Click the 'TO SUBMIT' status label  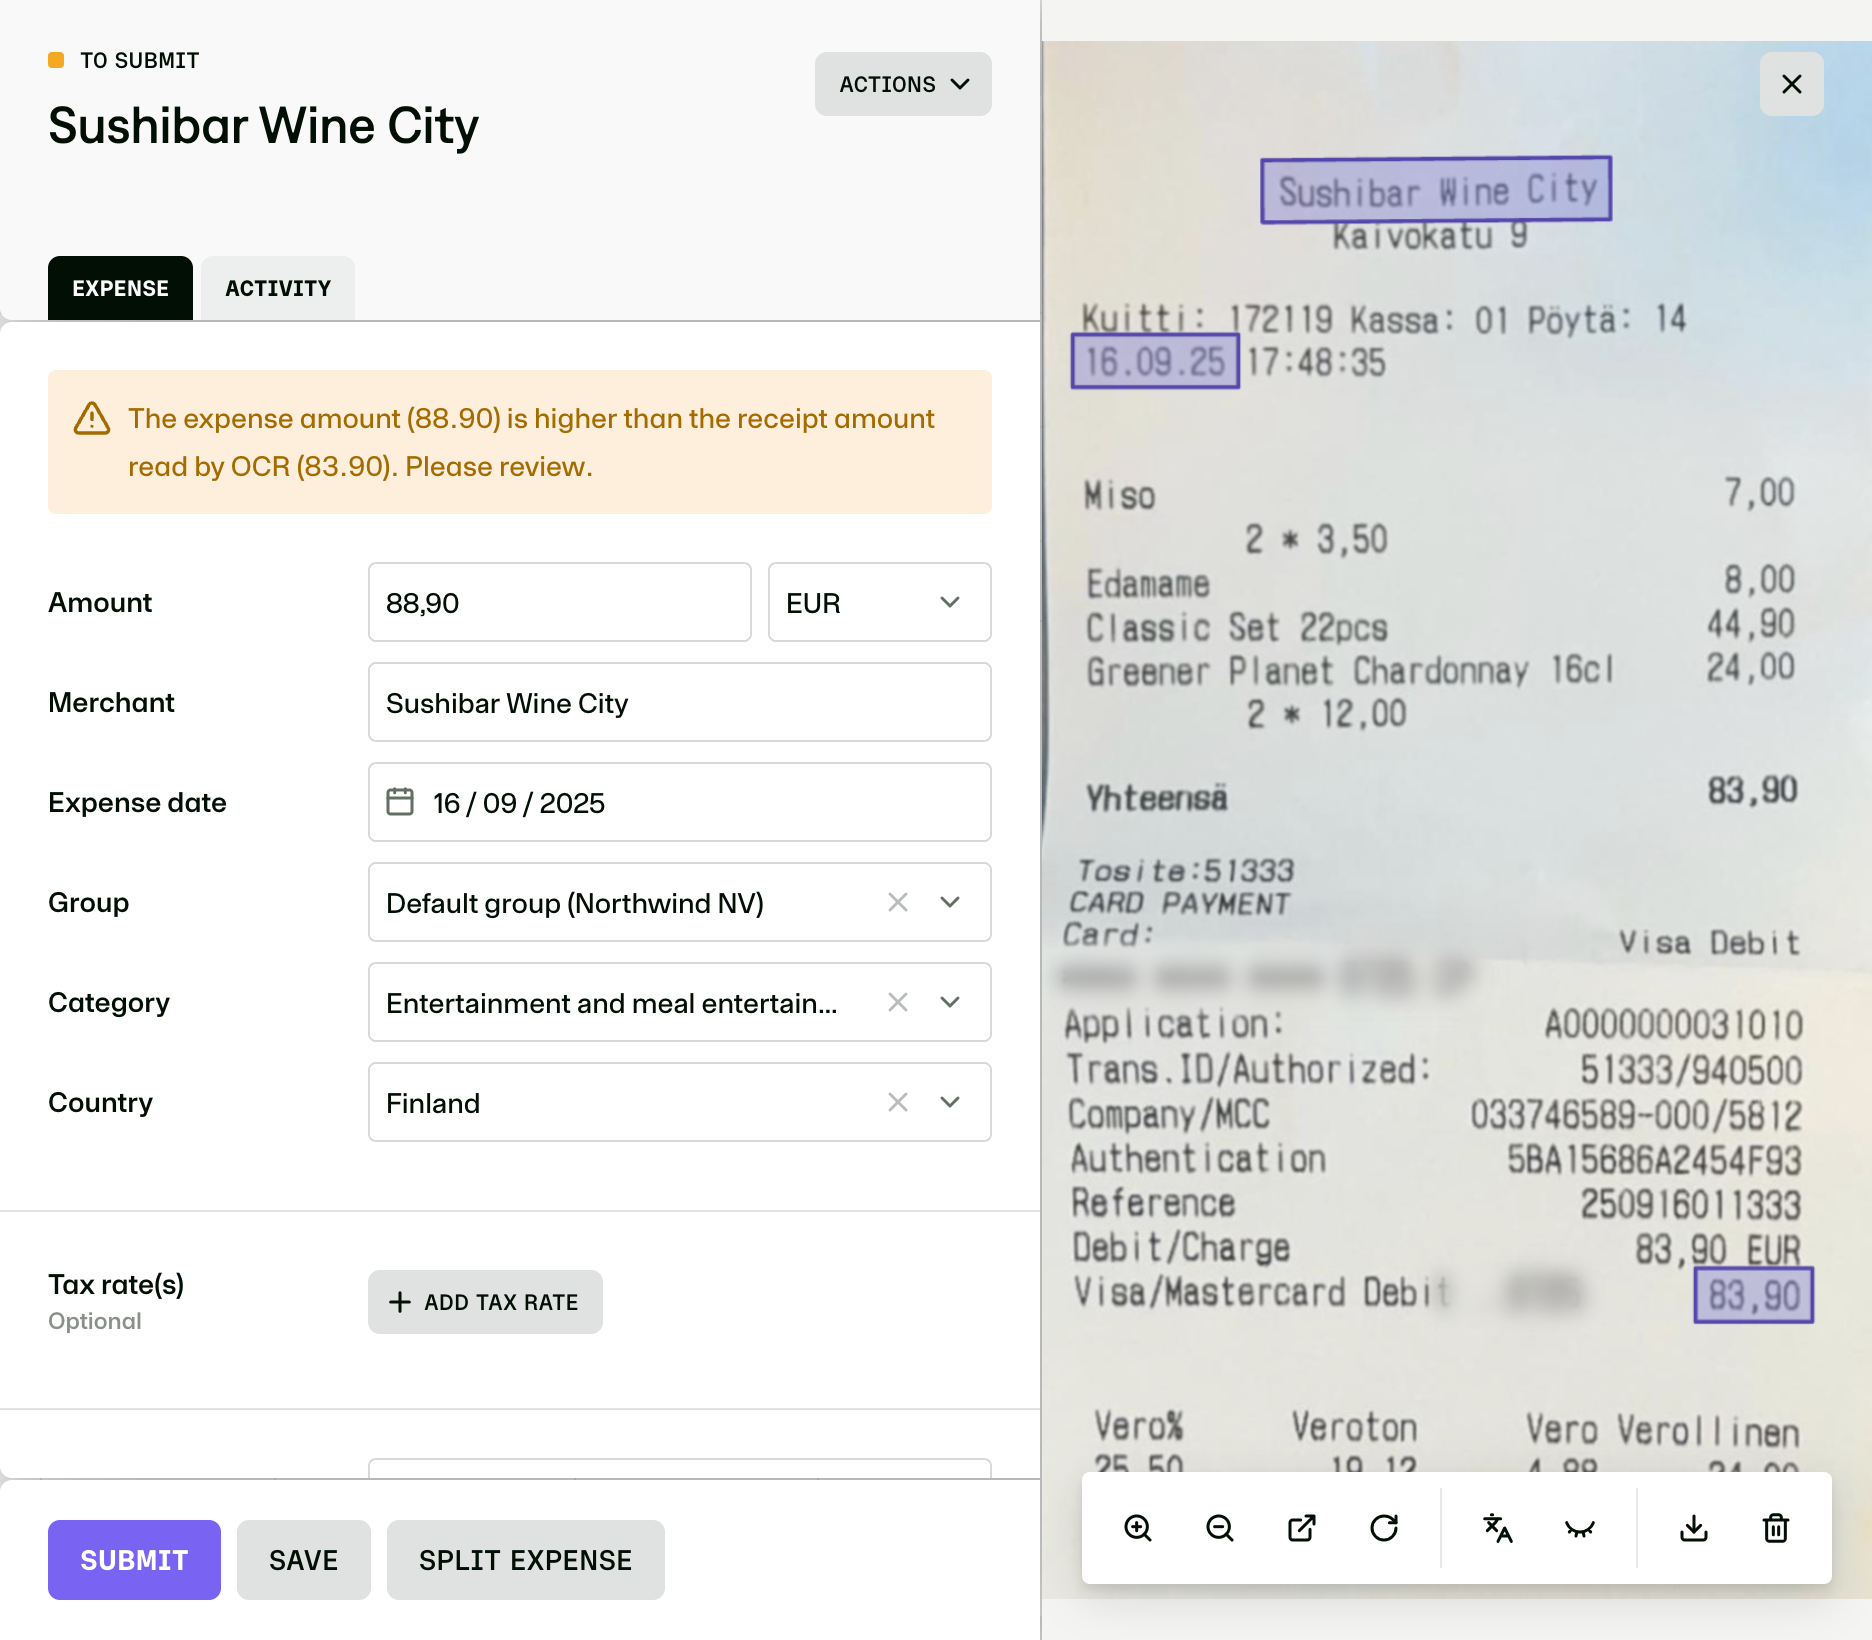pos(140,60)
